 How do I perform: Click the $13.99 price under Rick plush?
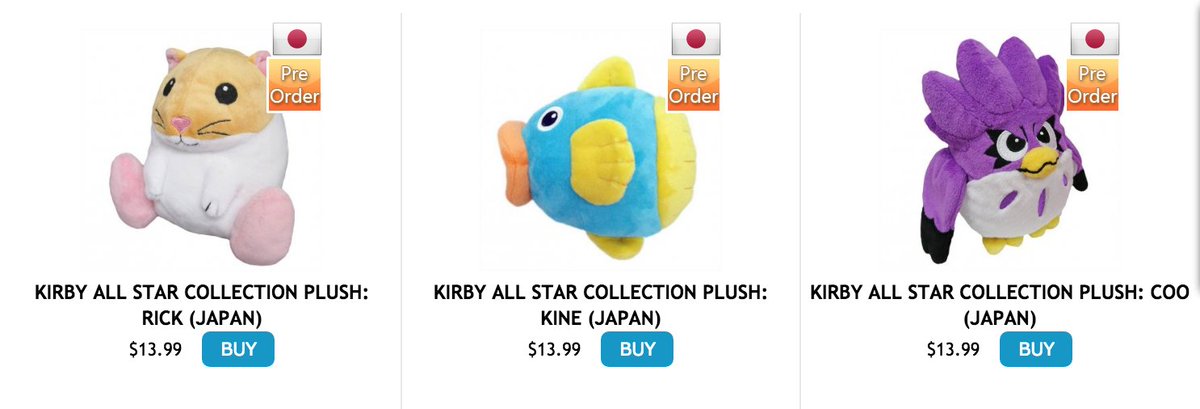(156, 350)
